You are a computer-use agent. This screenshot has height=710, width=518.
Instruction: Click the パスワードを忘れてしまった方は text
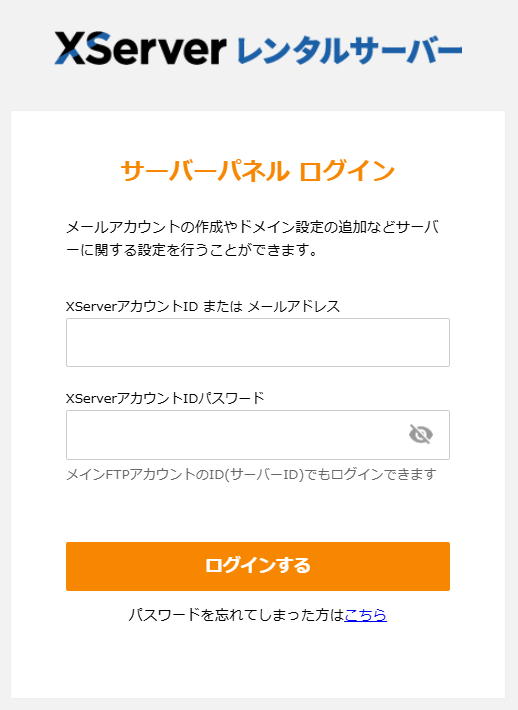pos(236,615)
